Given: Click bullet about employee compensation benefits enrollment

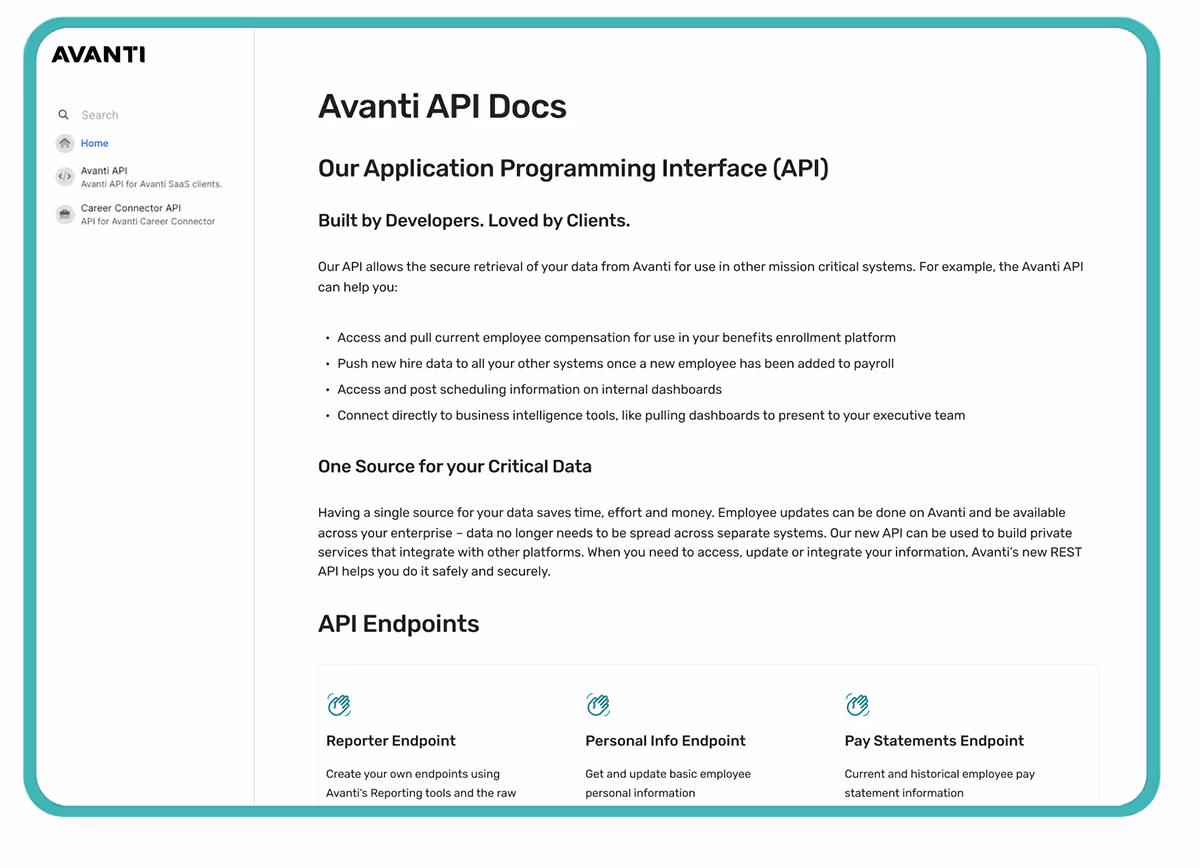Looking at the screenshot, I should pyautogui.click(x=616, y=338).
